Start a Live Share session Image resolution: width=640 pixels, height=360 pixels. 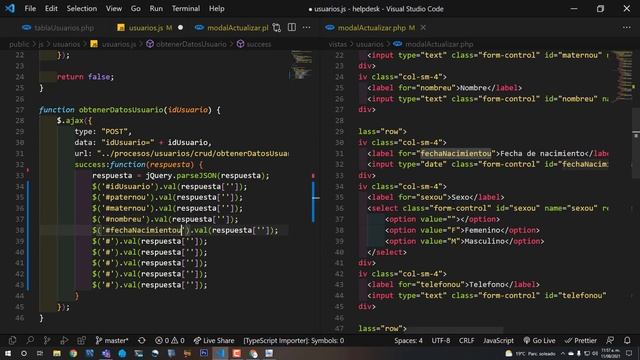click(x=214, y=340)
